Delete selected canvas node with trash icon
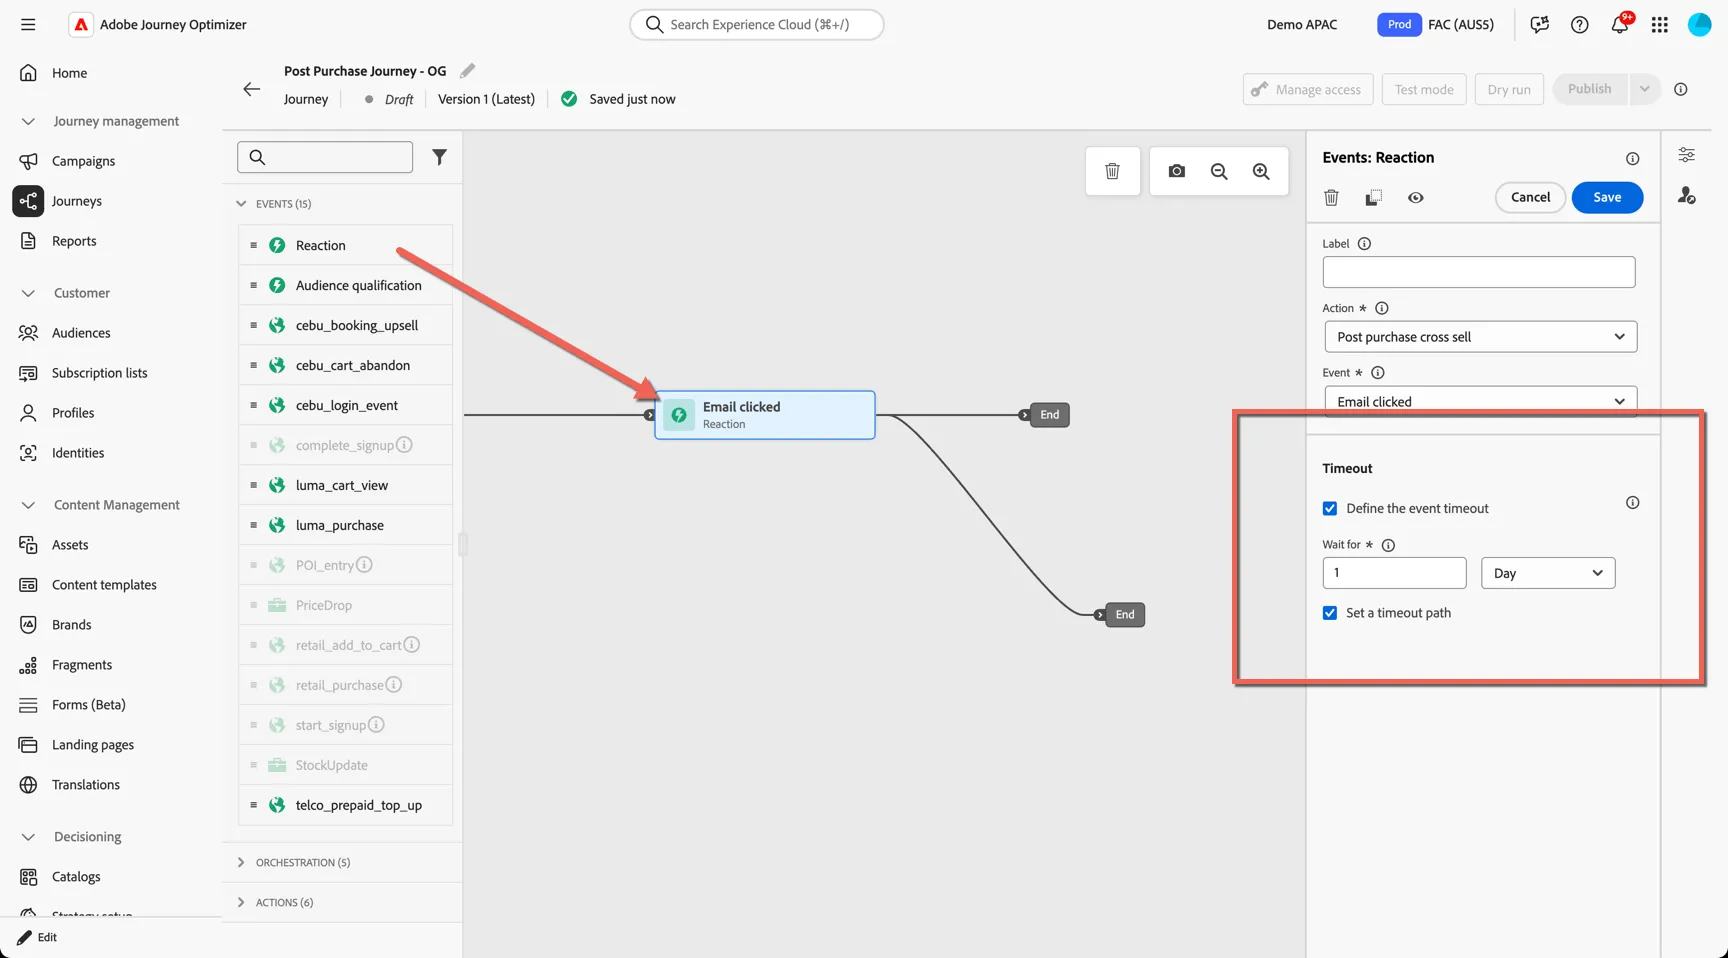 pos(1112,171)
